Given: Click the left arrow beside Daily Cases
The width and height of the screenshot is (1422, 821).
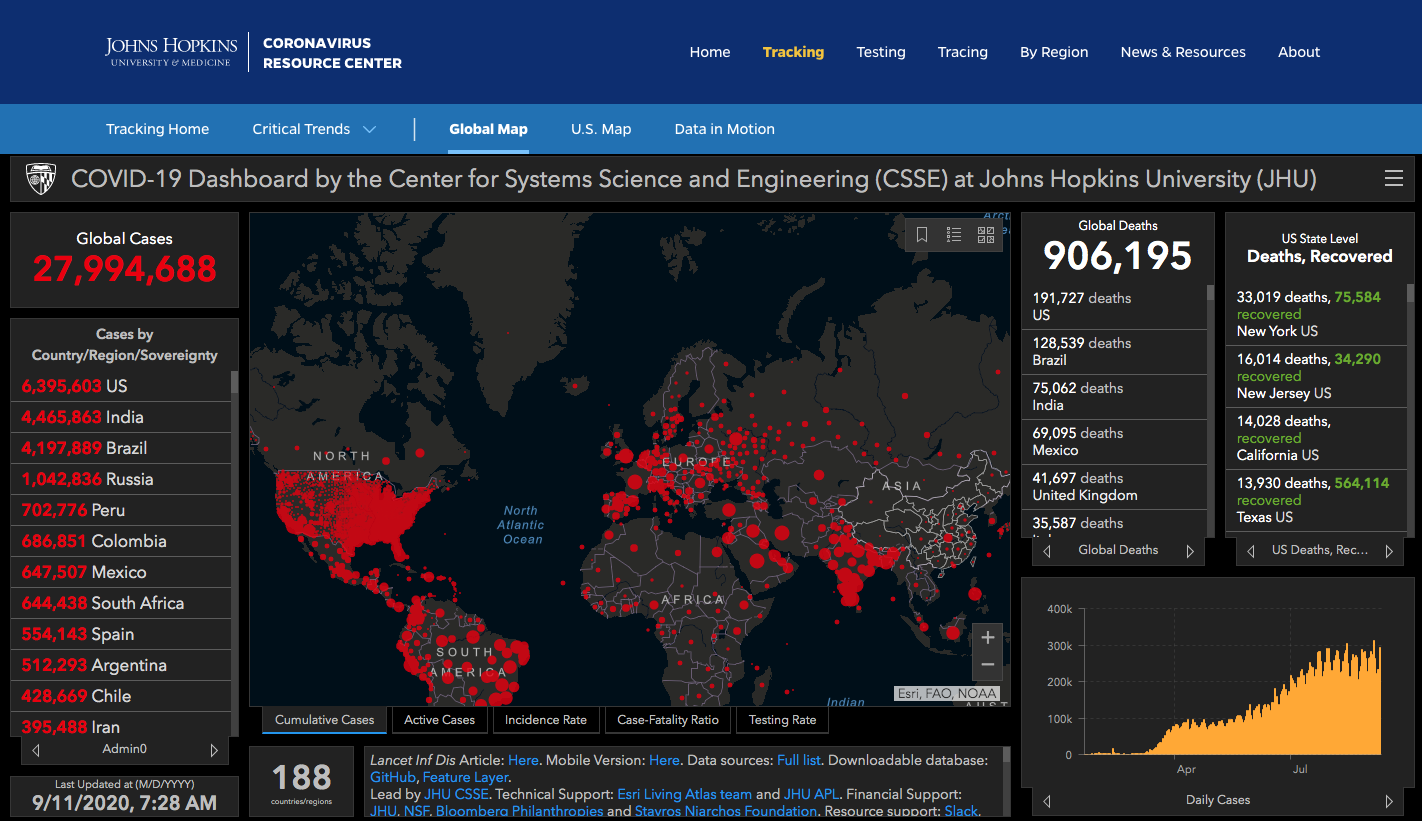Looking at the screenshot, I should [x=1047, y=801].
